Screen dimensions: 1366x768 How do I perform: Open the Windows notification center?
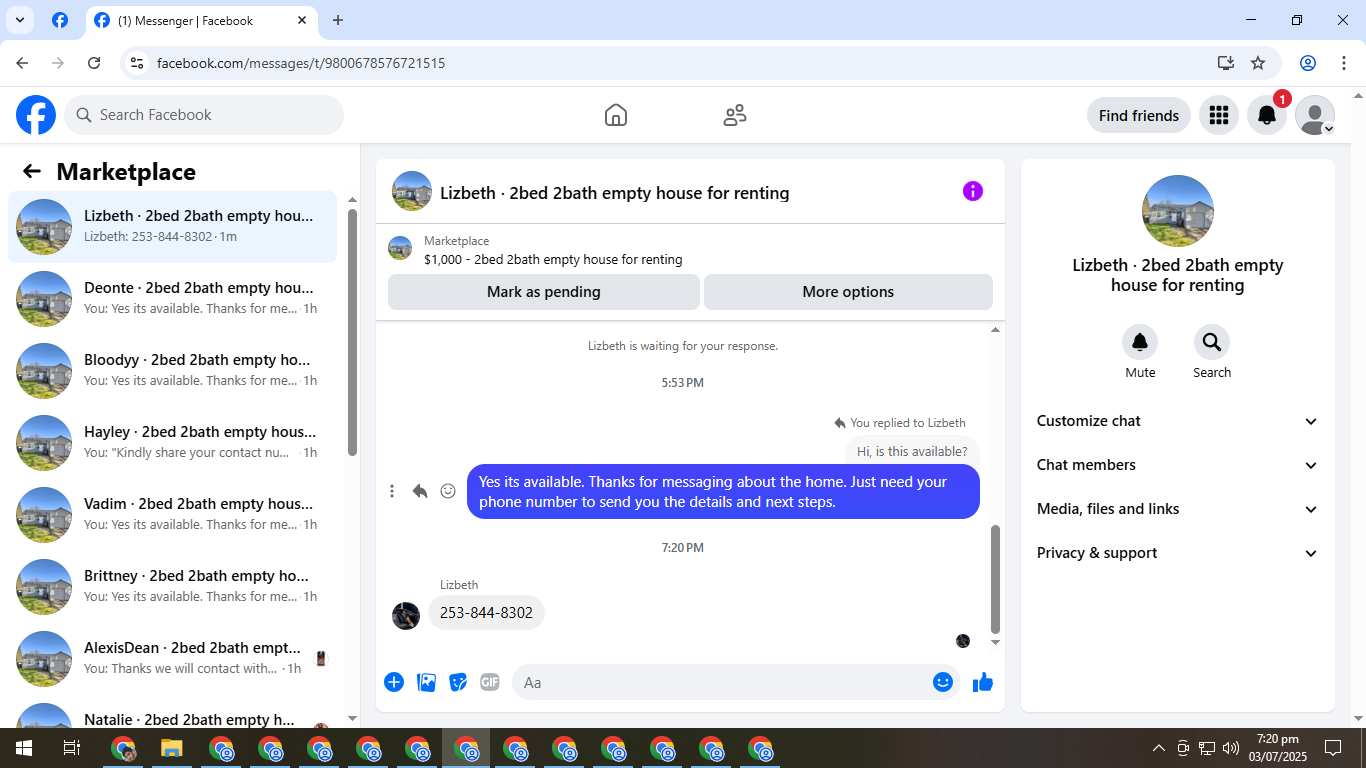pyautogui.click(x=1333, y=748)
